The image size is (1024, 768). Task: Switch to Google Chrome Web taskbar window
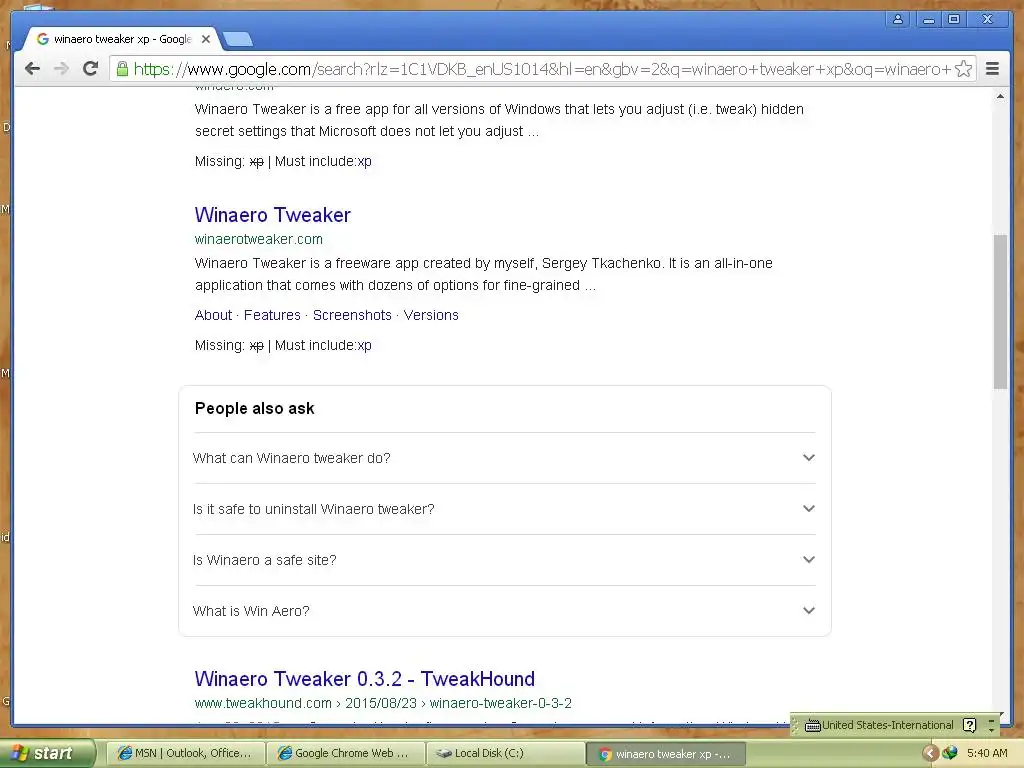pos(345,753)
